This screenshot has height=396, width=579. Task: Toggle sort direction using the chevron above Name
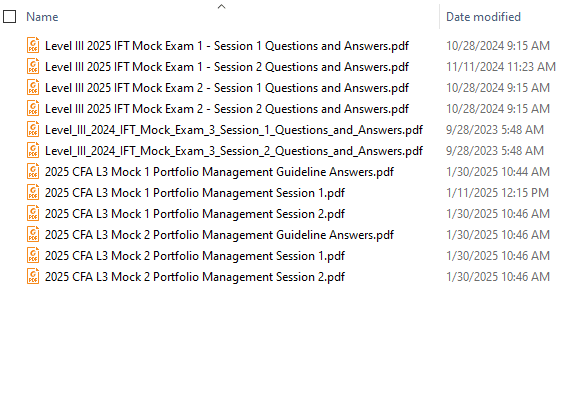click(x=221, y=6)
